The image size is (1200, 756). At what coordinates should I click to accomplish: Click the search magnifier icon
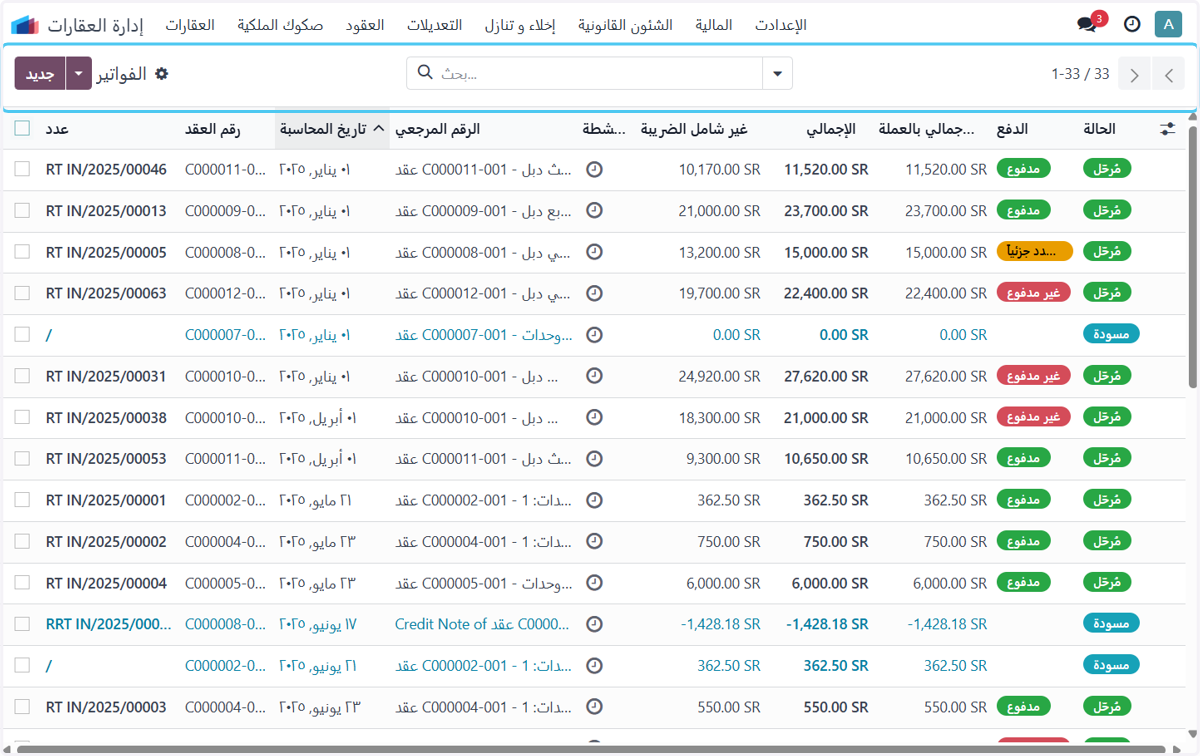tap(424, 73)
